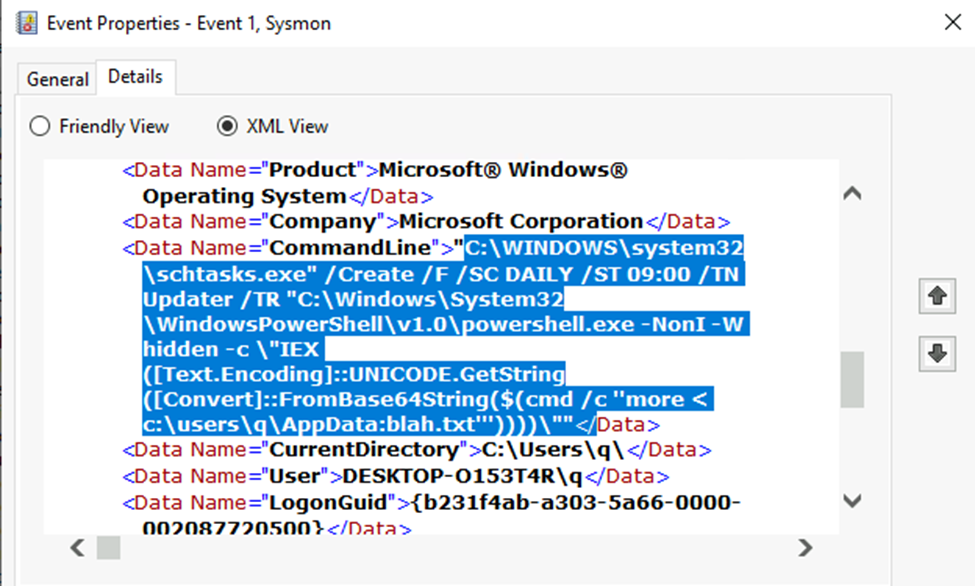Switch to the General tab
The height and width of the screenshot is (586, 975).
coord(56,78)
